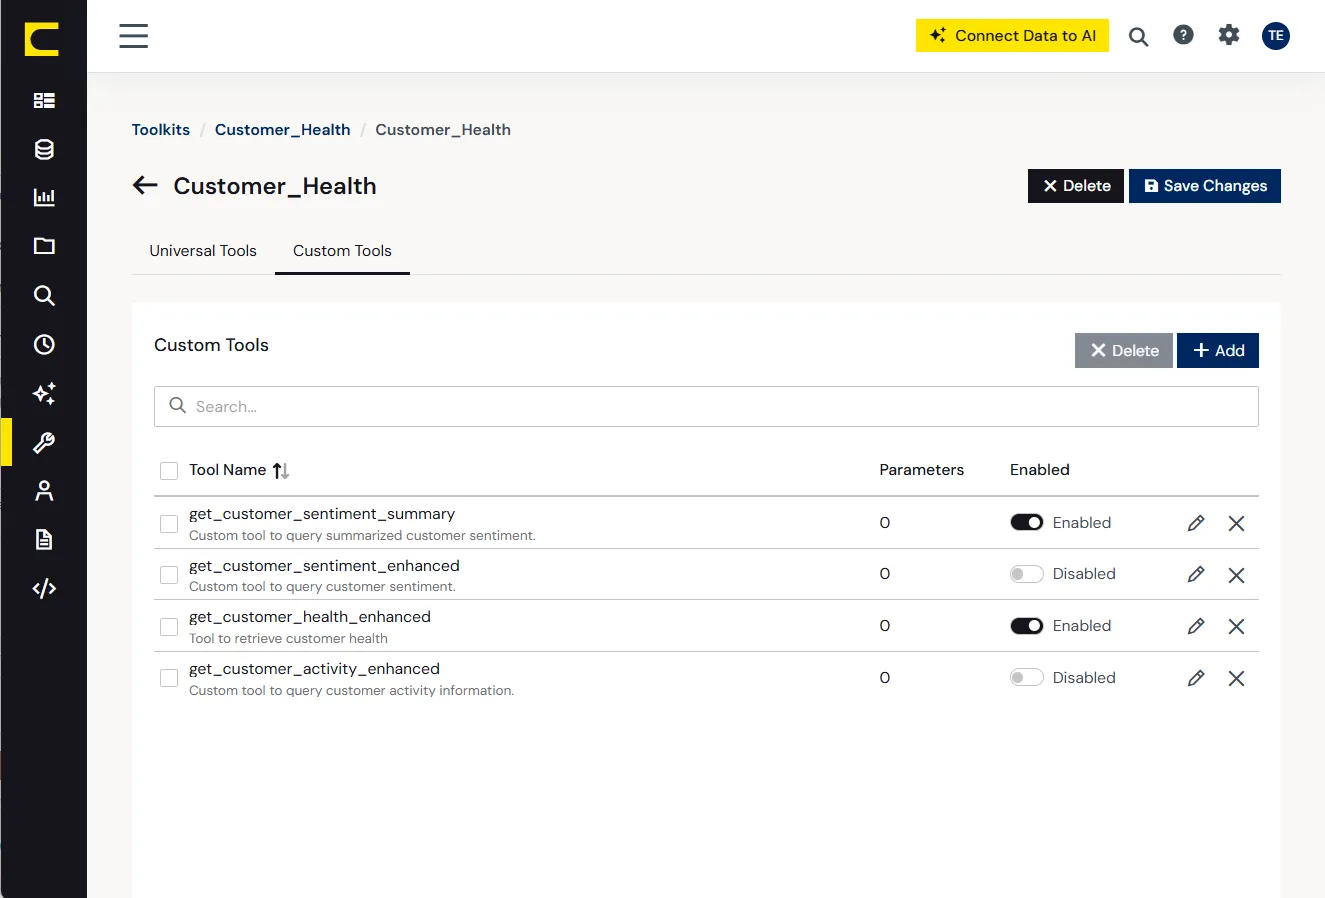
Task: Select get_customer_health_enhanced tool name
Action: pyautogui.click(x=310, y=617)
